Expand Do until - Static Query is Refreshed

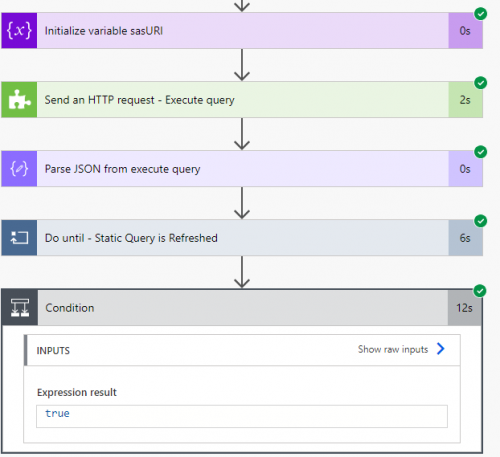[x=243, y=238]
